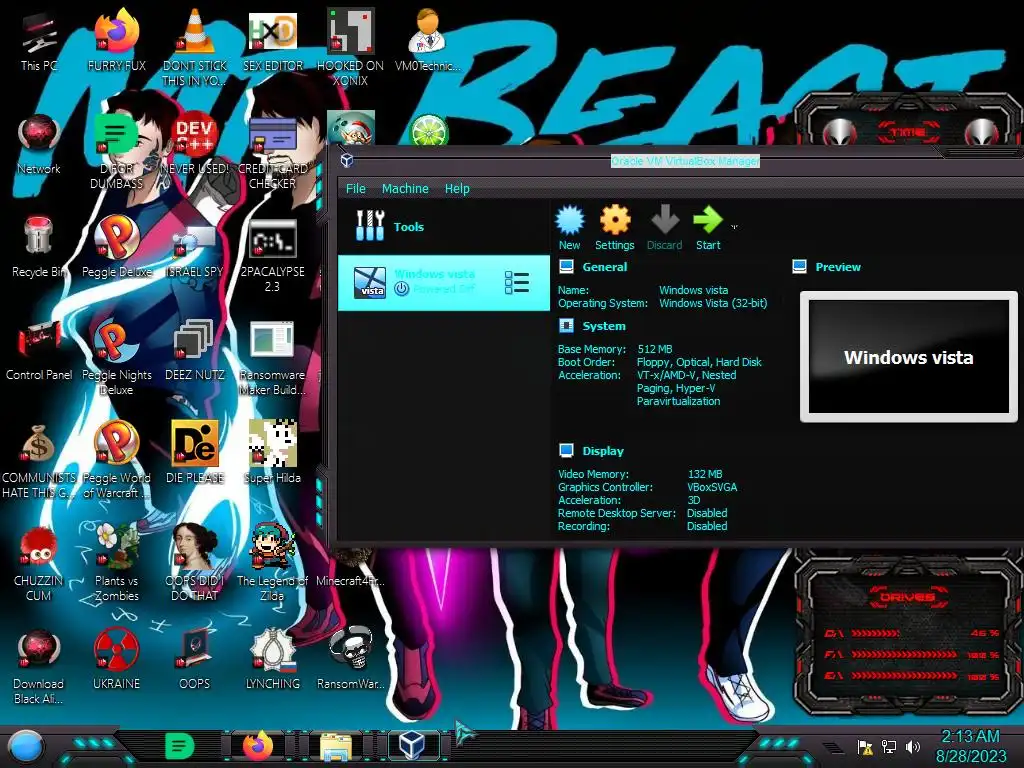The width and height of the screenshot is (1024, 768).
Task: Click the General section header
Action: [x=604, y=267]
